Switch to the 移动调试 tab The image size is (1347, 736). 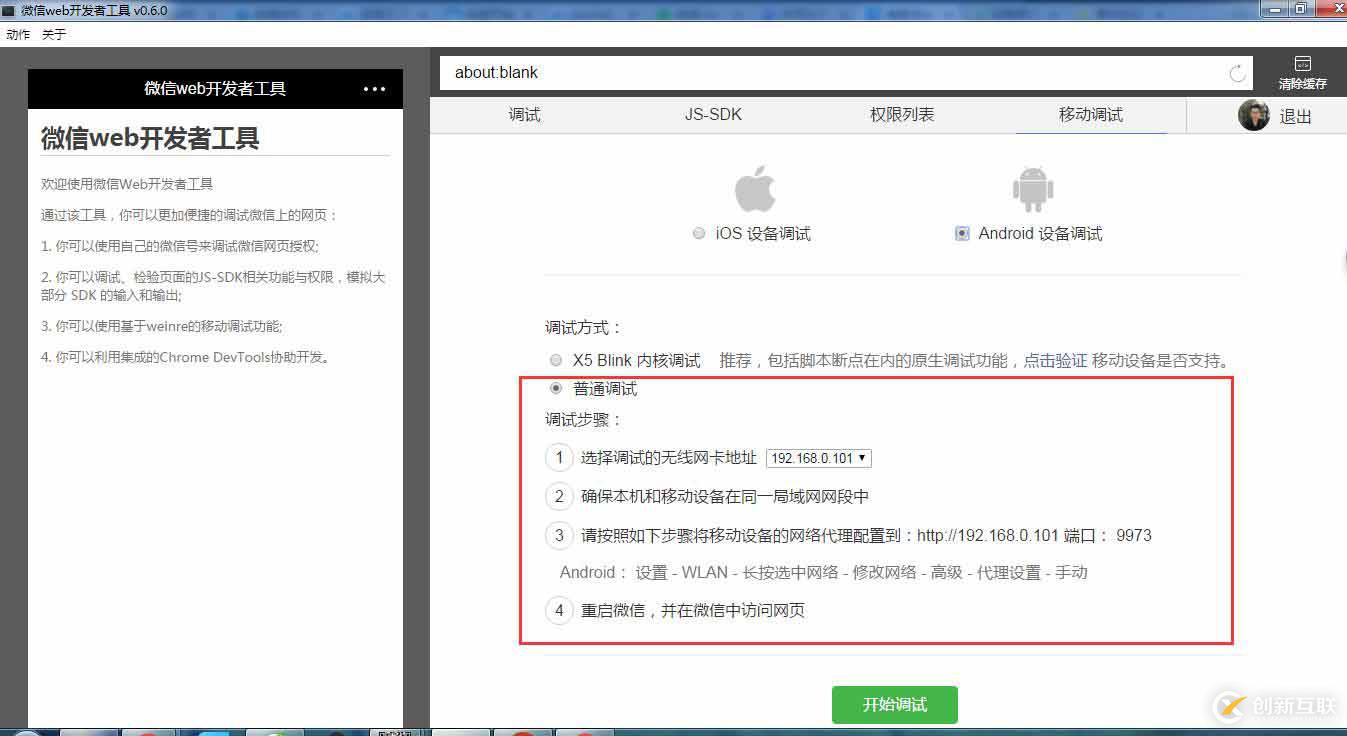(1091, 115)
